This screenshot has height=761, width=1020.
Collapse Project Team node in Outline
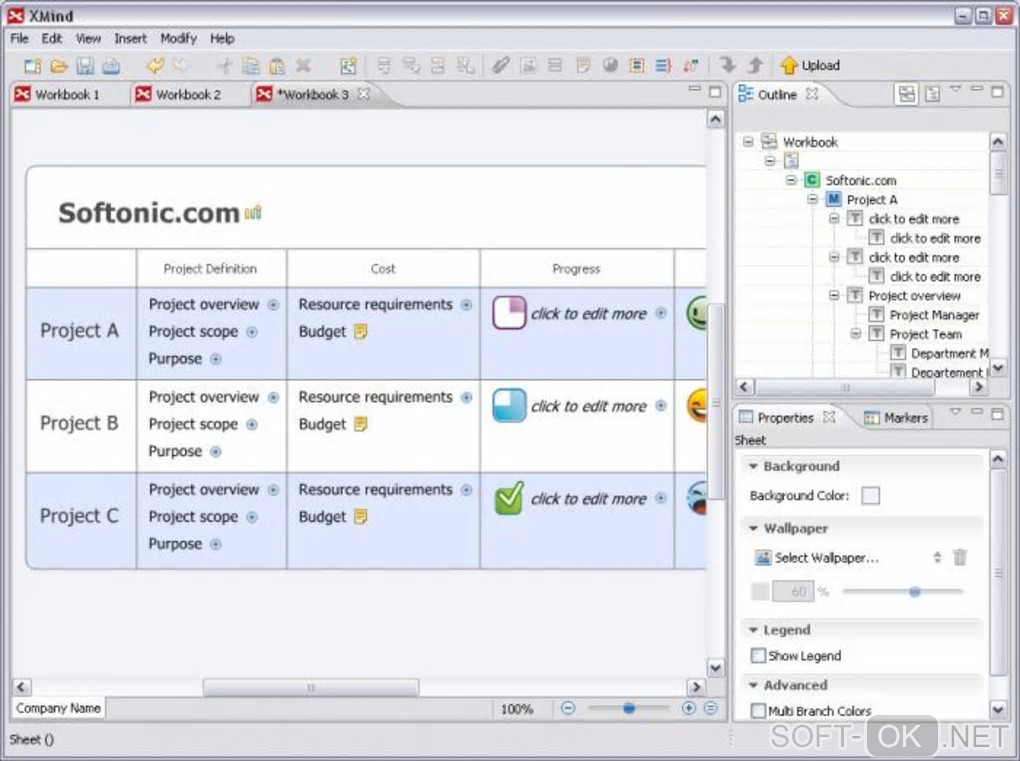[856, 334]
